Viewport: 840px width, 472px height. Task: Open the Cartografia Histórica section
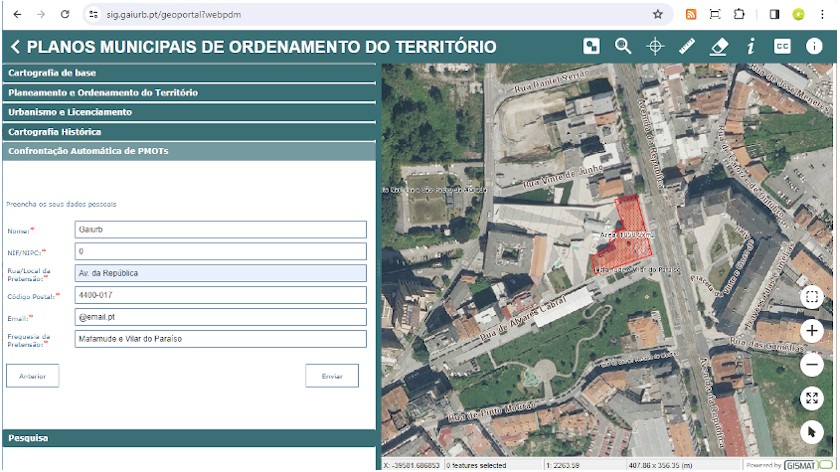(188, 132)
